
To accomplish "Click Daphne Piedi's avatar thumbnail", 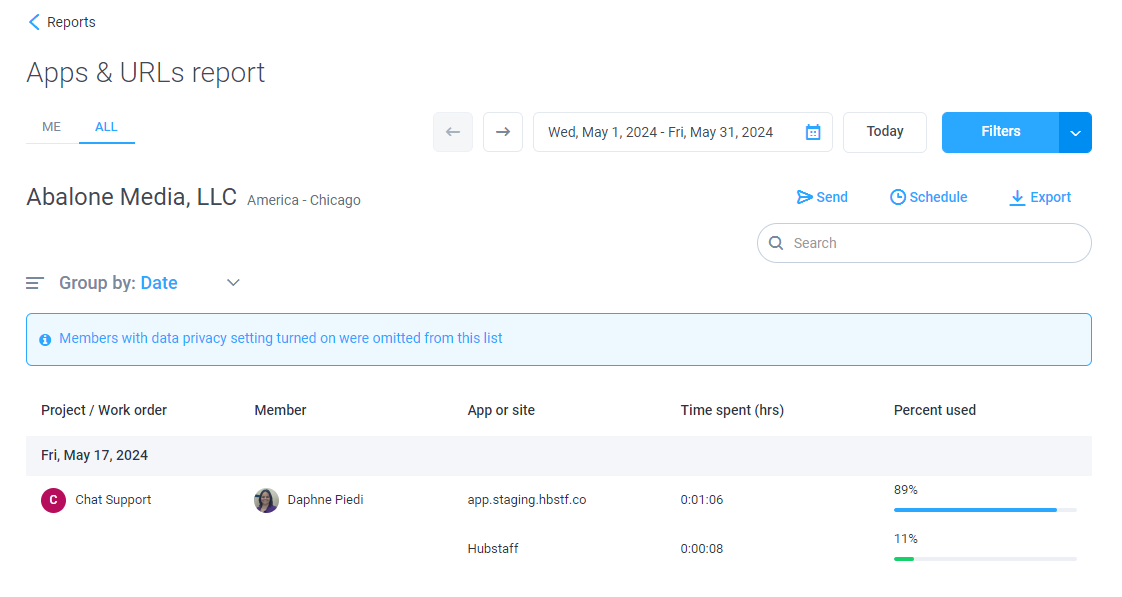I will tap(266, 500).
